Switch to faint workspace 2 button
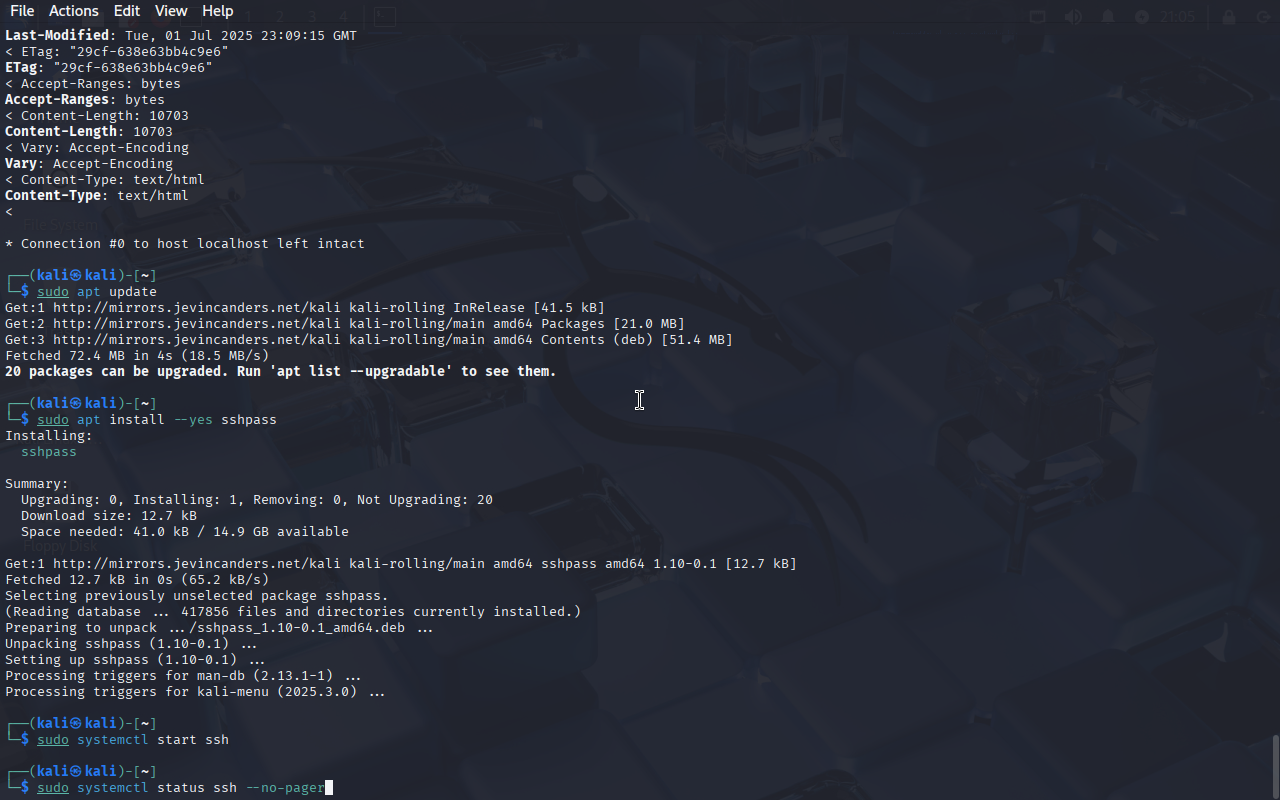The image size is (1280, 800). [281, 17]
